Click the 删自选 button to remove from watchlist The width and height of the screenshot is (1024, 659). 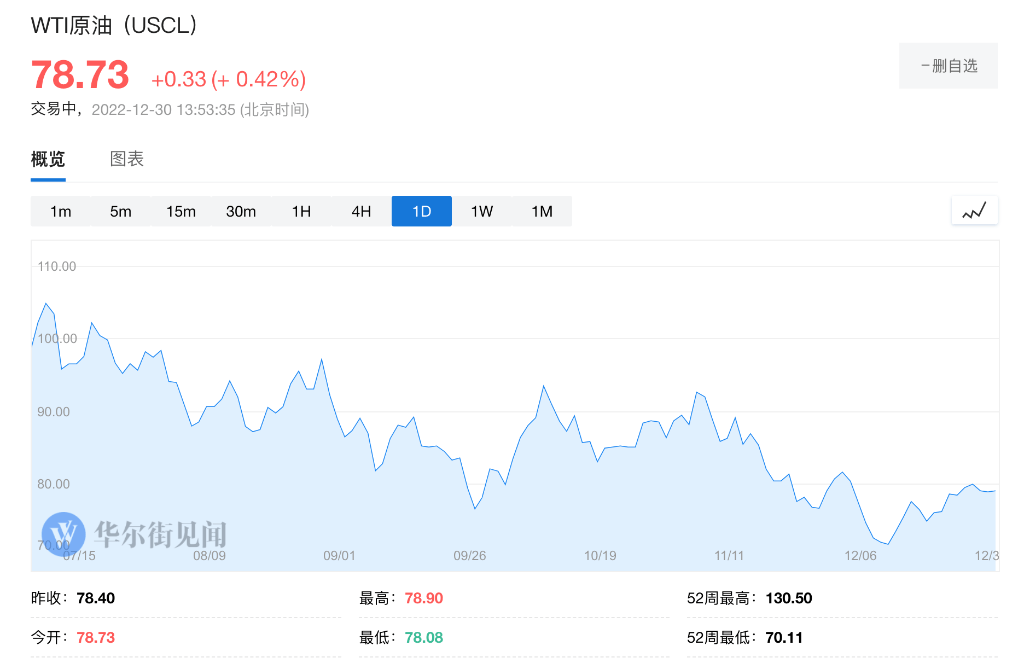[x=948, y=64]
